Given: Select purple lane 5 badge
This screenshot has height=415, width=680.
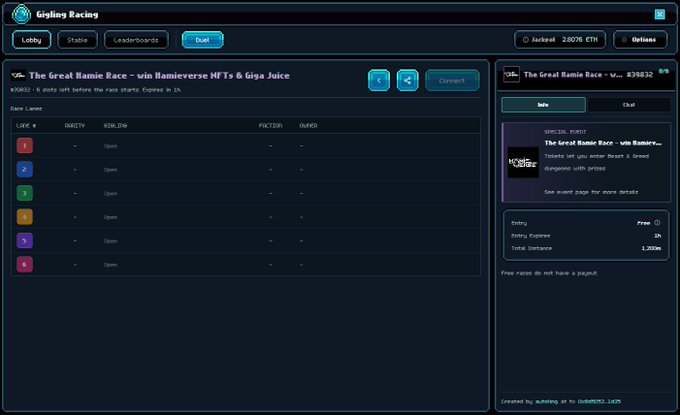Looking at the screenshot, I should pos(25,241).
